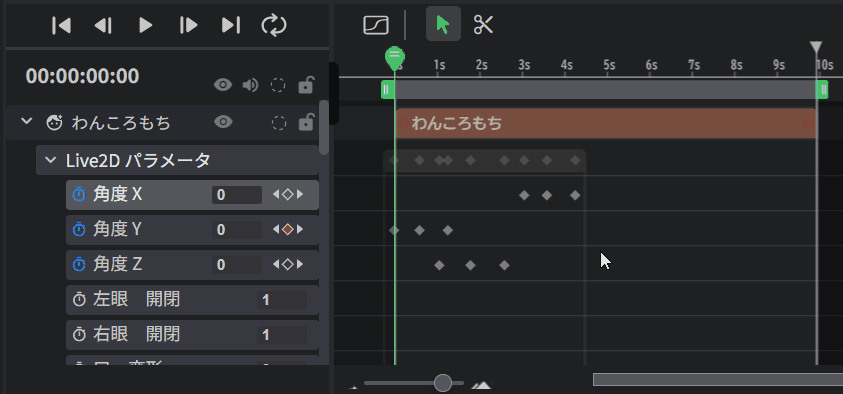Step forward one frame
843x394 pixels.
click(x=188, y=25)
